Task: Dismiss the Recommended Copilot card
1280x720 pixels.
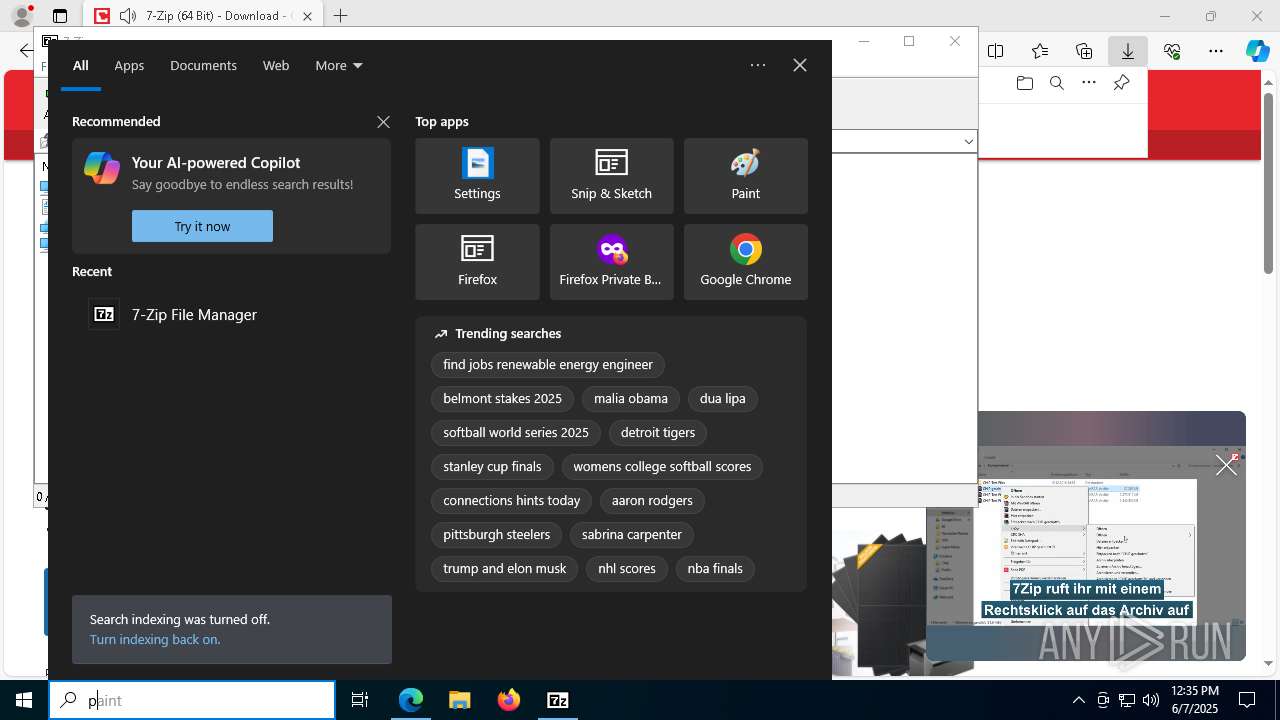Action: [x=383, y=122]
